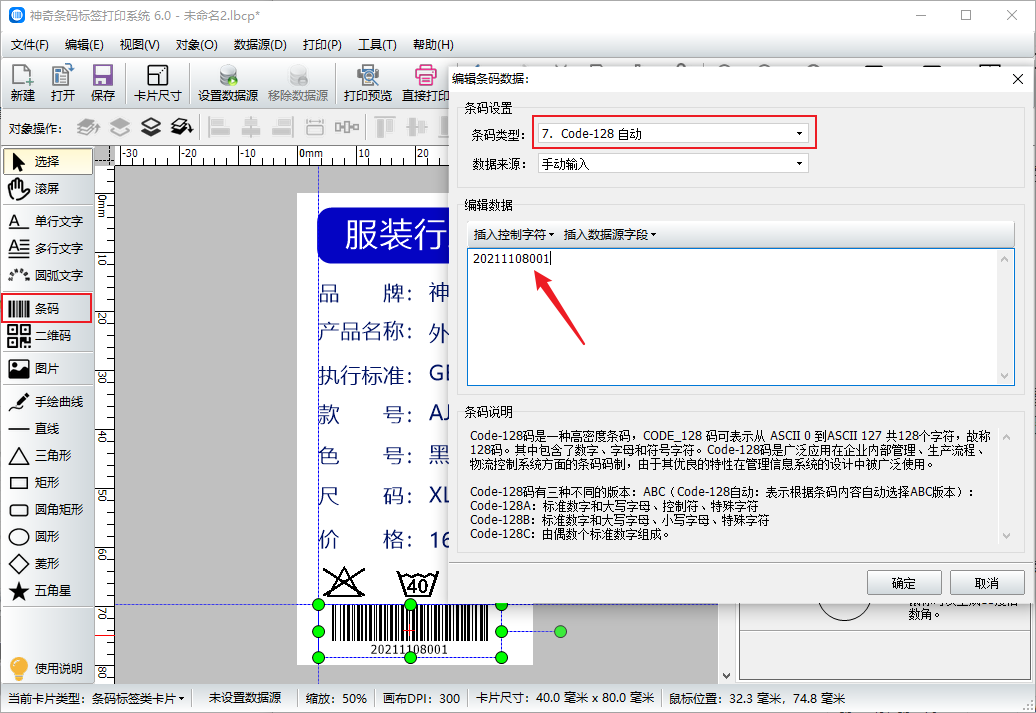The width and height of the screenshot is (1036, 713).
Task: Open the 编辑(E) menu
Action: (x=84, y=45)
